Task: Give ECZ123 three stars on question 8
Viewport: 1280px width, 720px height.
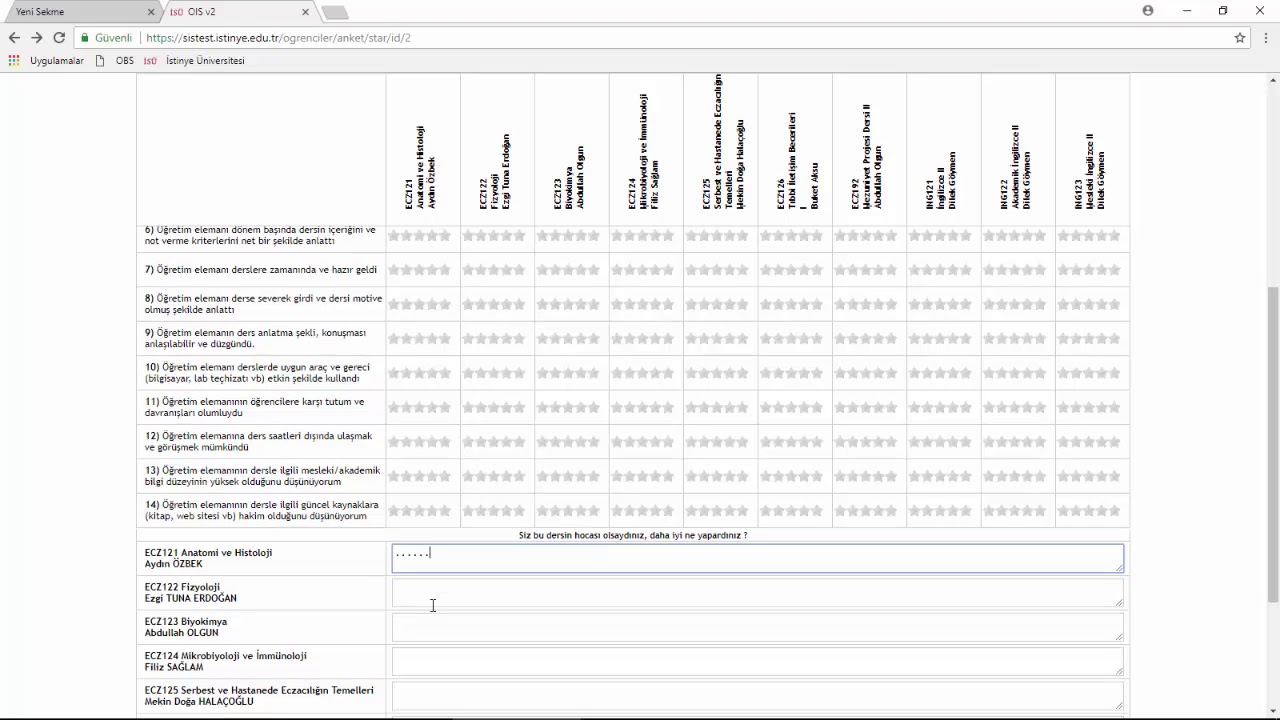Action: (x=568, y=304)
